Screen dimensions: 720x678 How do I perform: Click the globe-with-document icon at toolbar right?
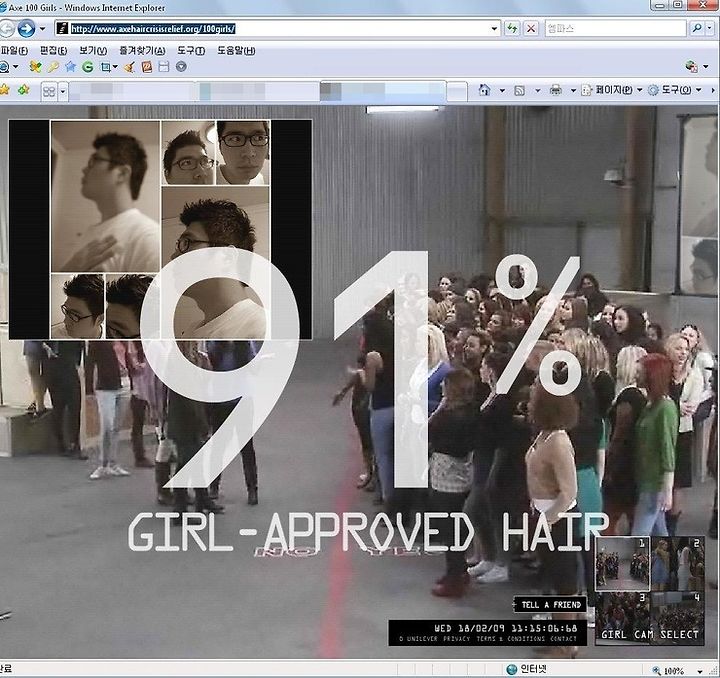692,67
